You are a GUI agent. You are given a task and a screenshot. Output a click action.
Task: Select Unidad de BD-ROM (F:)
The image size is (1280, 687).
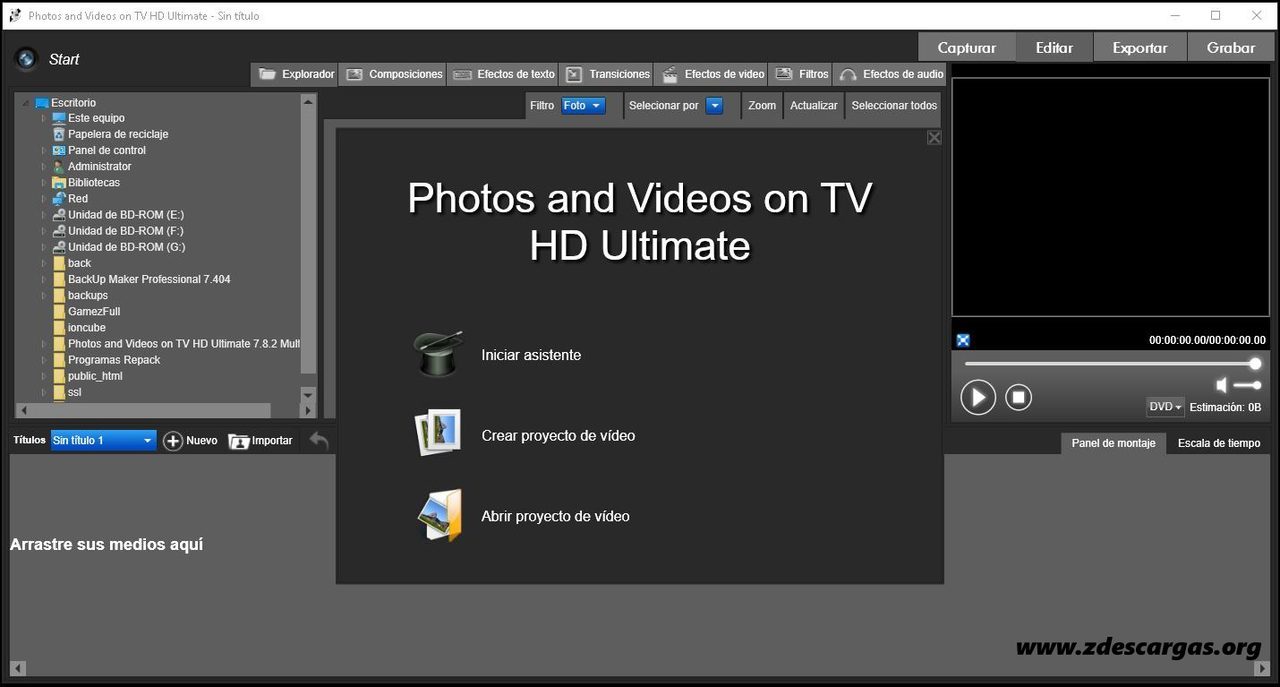tap(126, 231)
